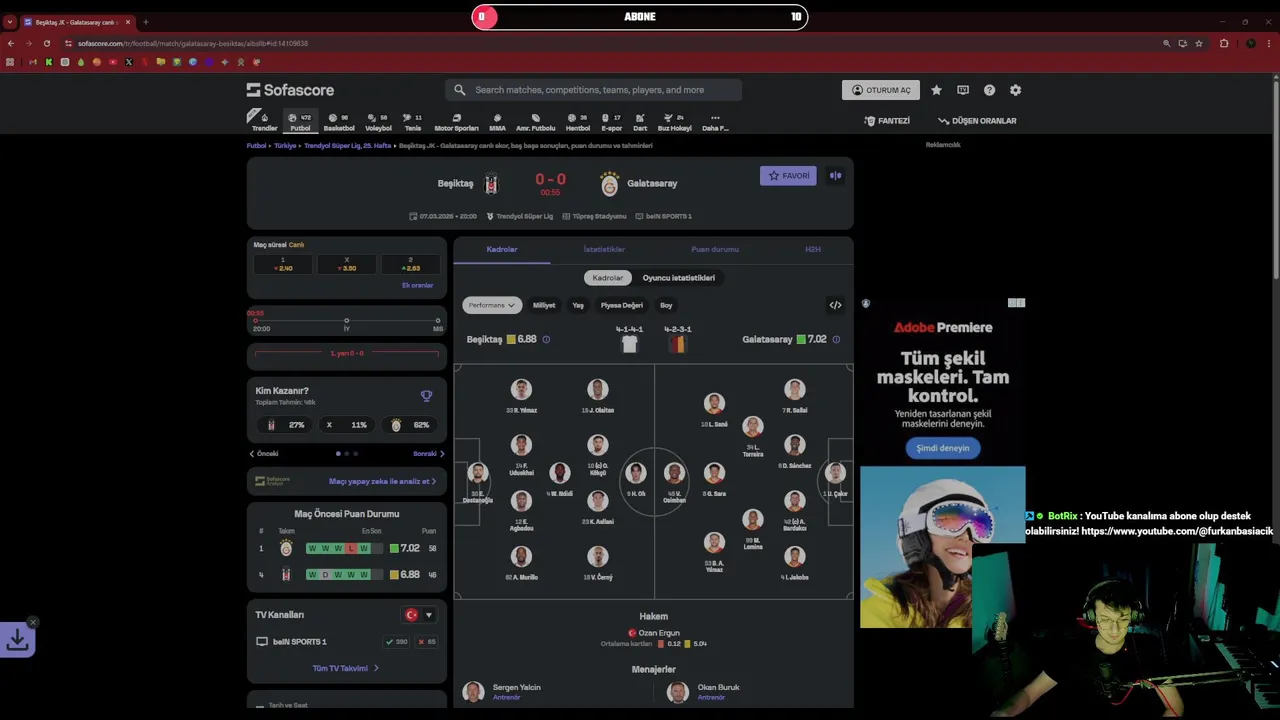Click the trophy icon in Kim Kazanır
1280x720 pixels.
point(426,396)
